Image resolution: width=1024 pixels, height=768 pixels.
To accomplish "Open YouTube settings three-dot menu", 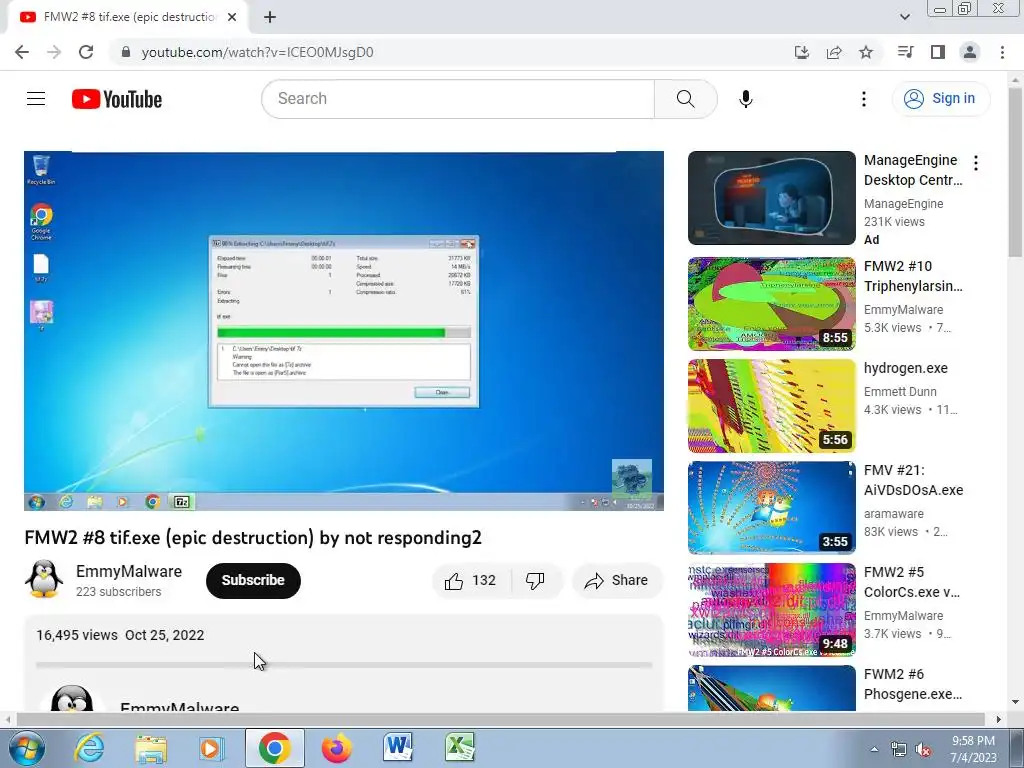I will [x=863, y=99].
